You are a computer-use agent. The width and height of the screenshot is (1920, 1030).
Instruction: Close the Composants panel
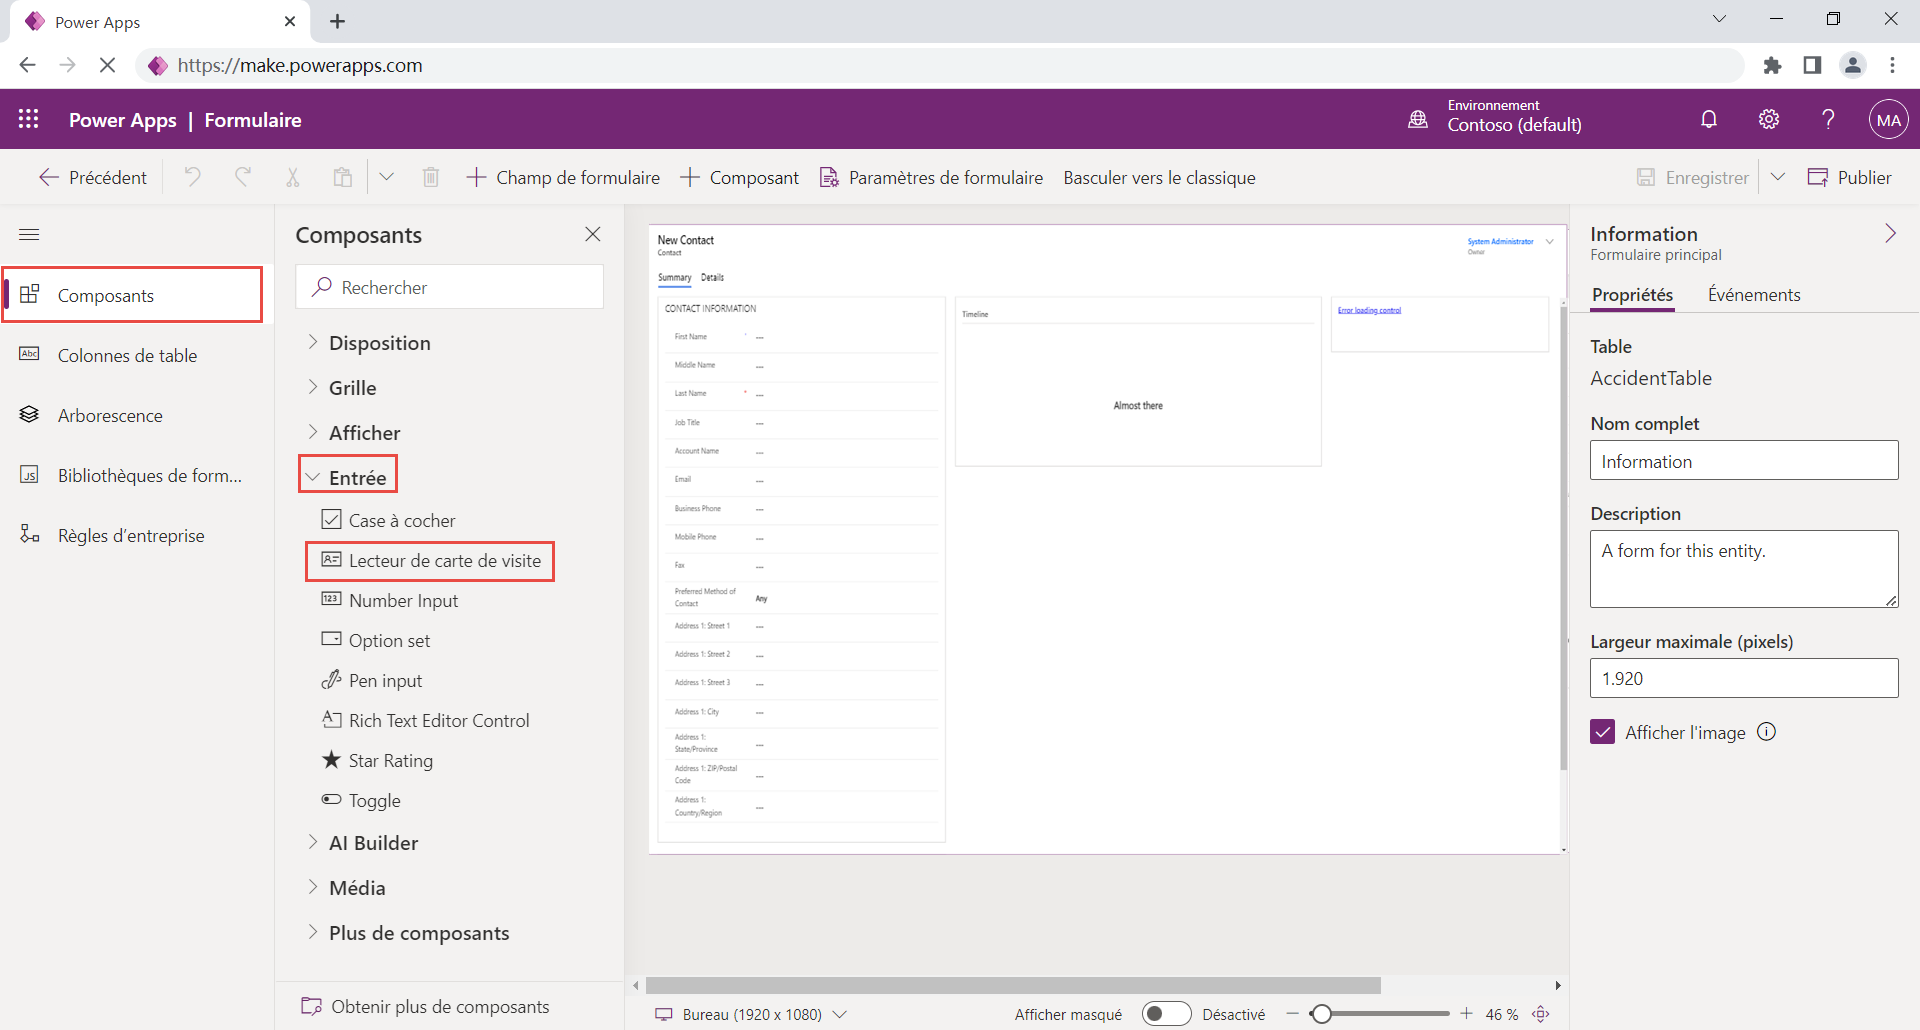tap(593, 234)
